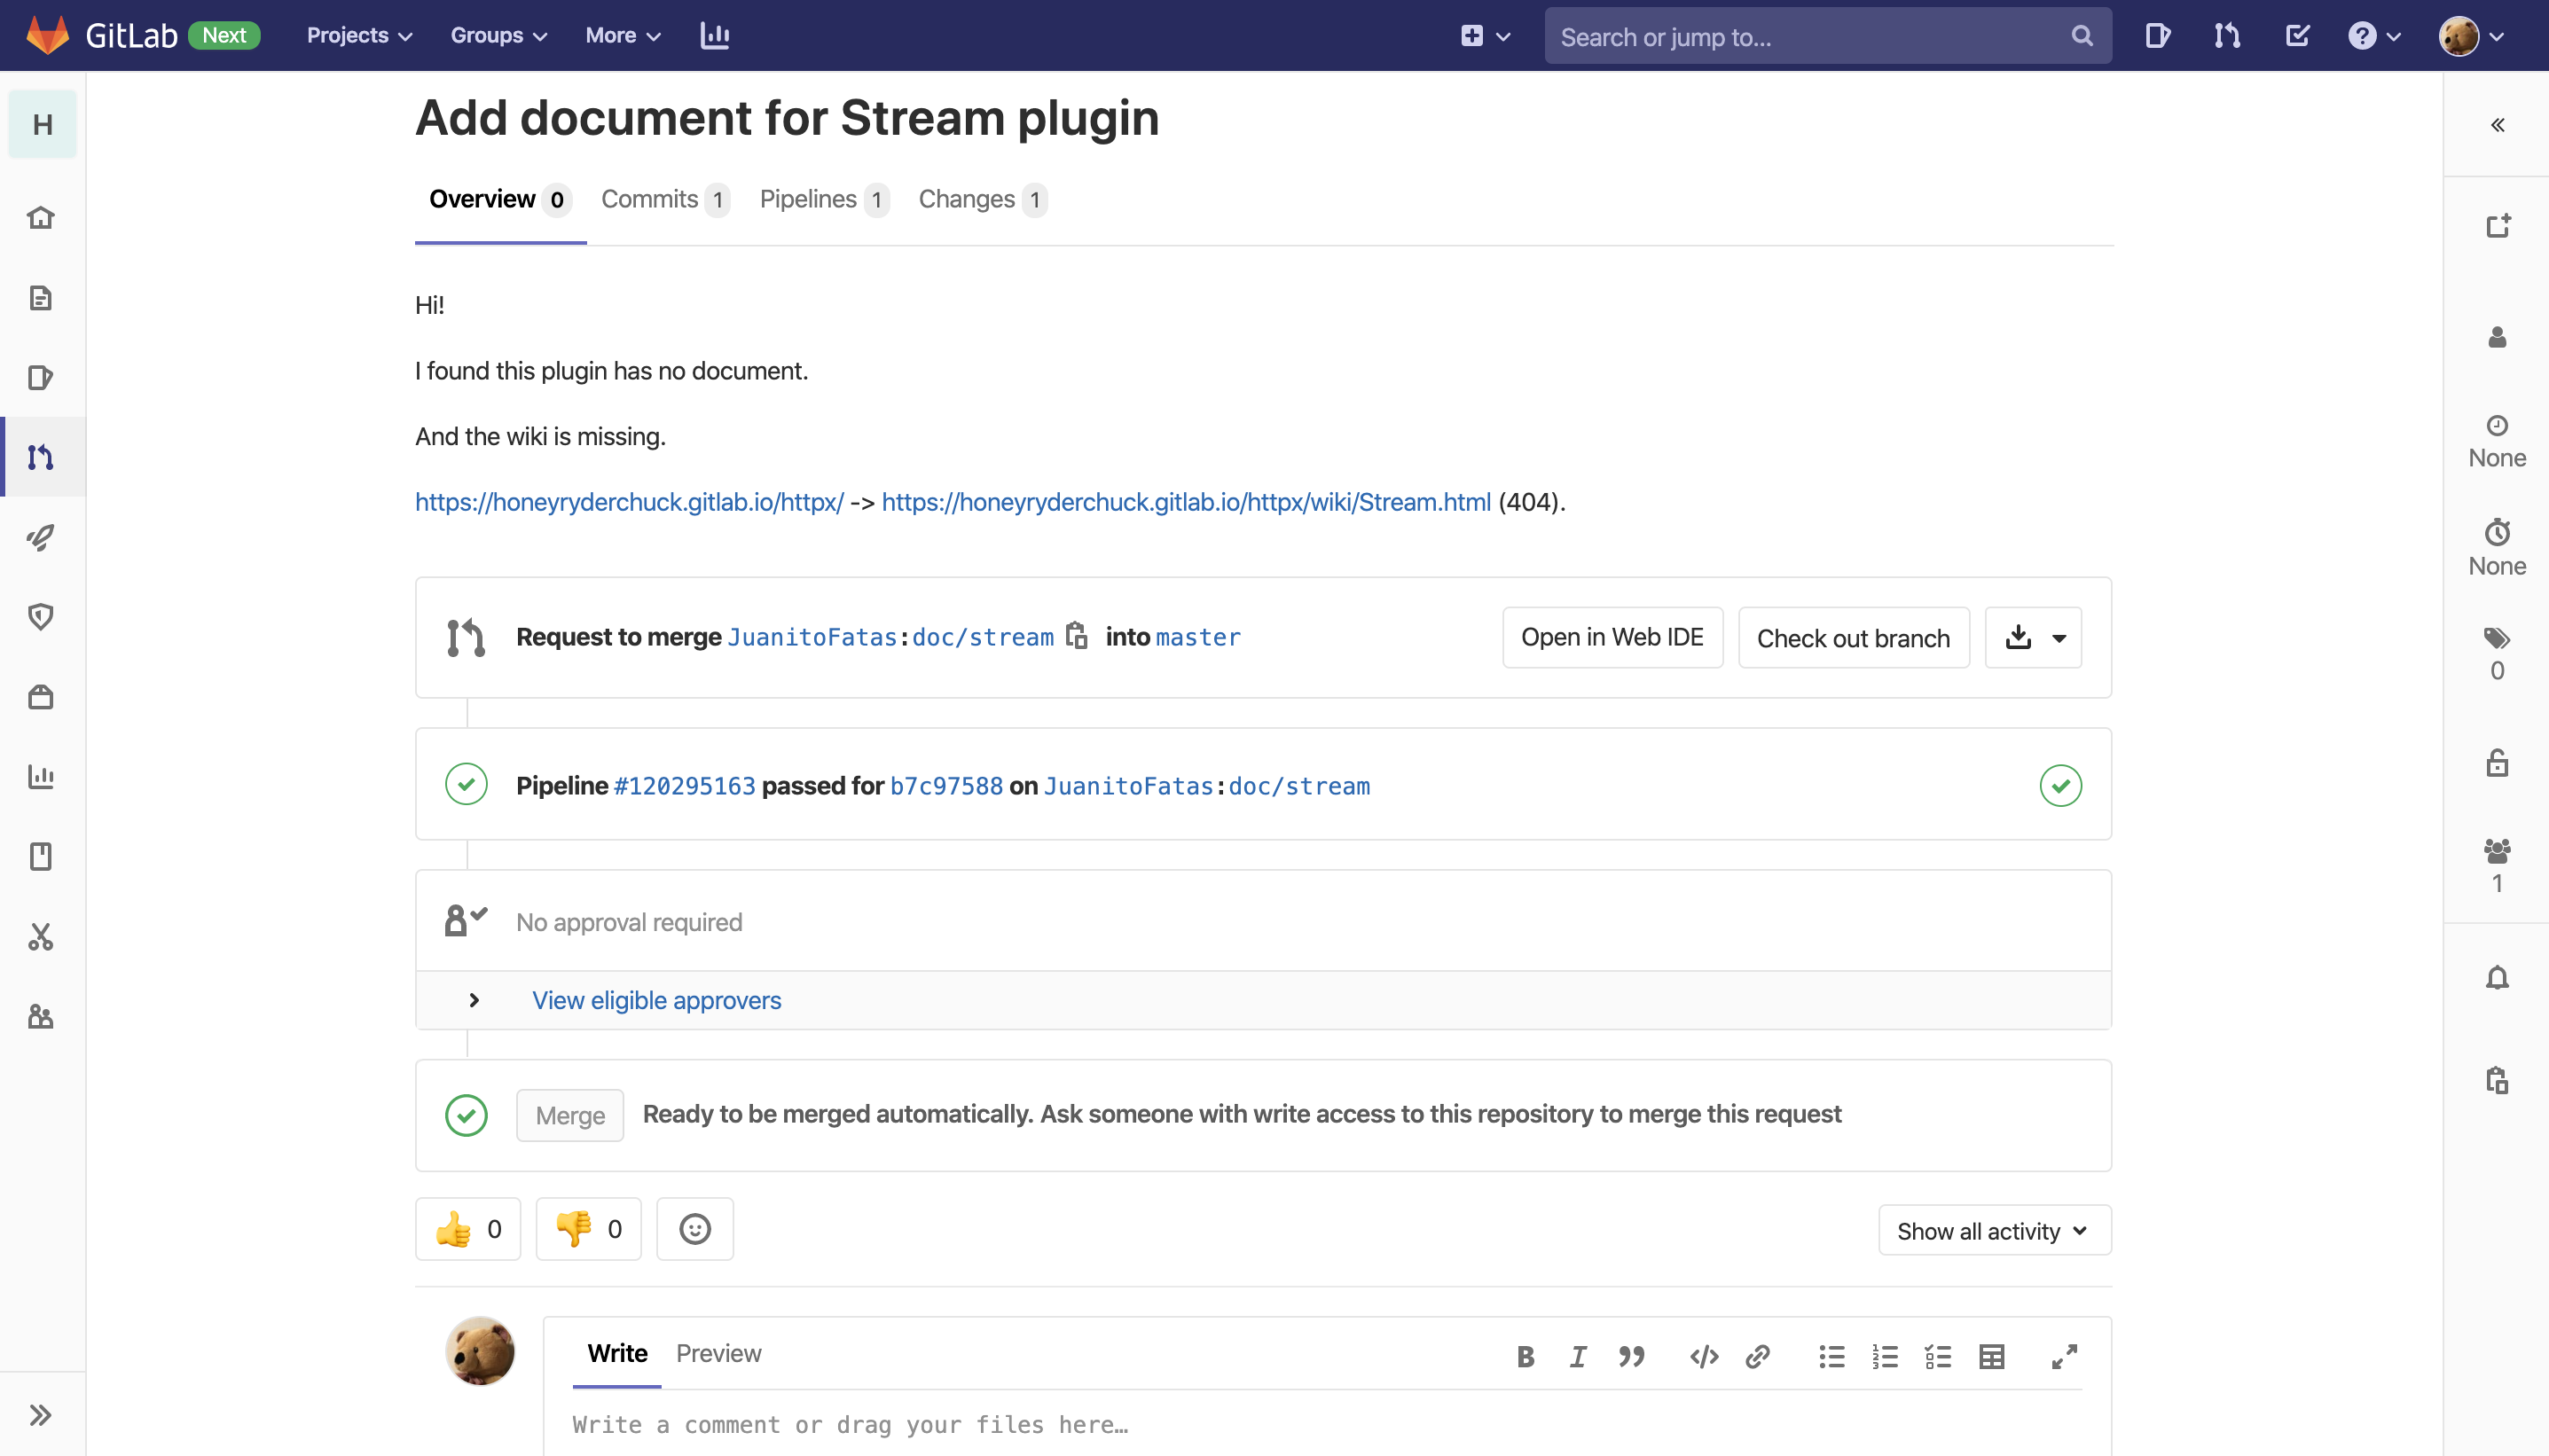Open user avatar dropdown menu
Screen dimensions: 2549x1456
click(x=2470, y=36)
